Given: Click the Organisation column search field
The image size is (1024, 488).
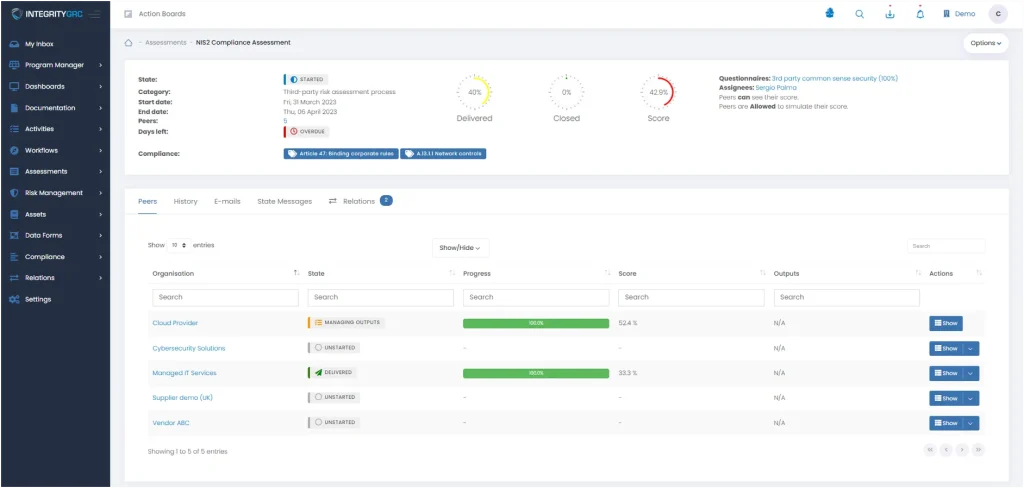Looking at the screenshot, I should [x=225, y=297].
